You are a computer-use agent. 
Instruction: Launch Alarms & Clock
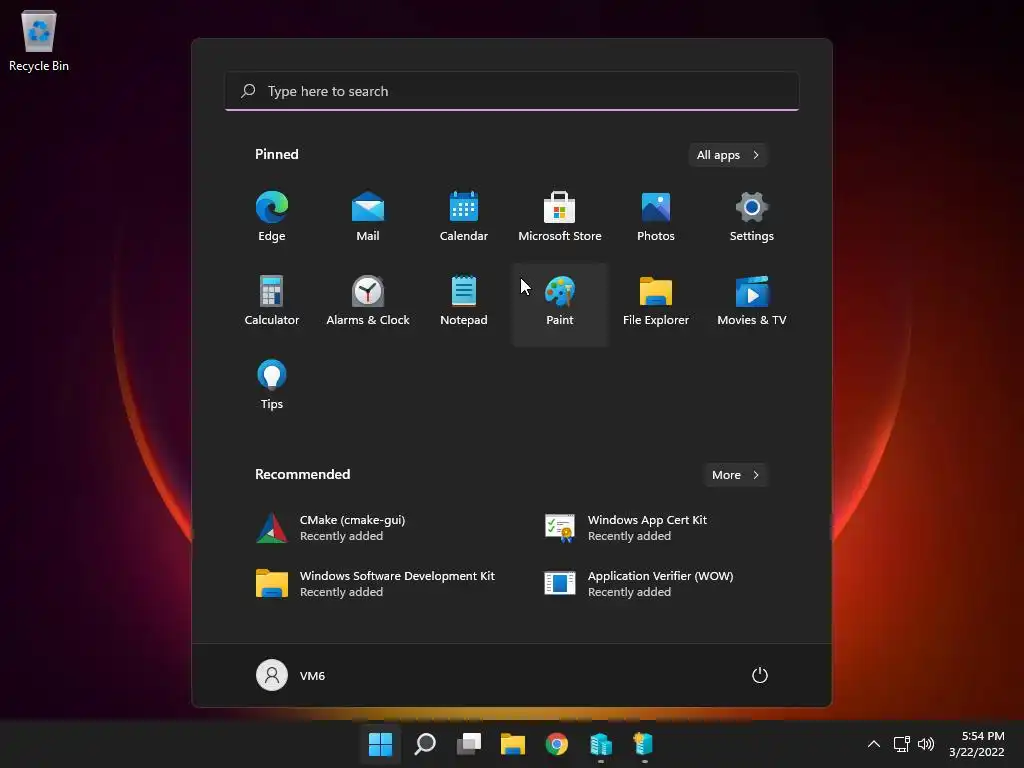(x=368, y=301)
